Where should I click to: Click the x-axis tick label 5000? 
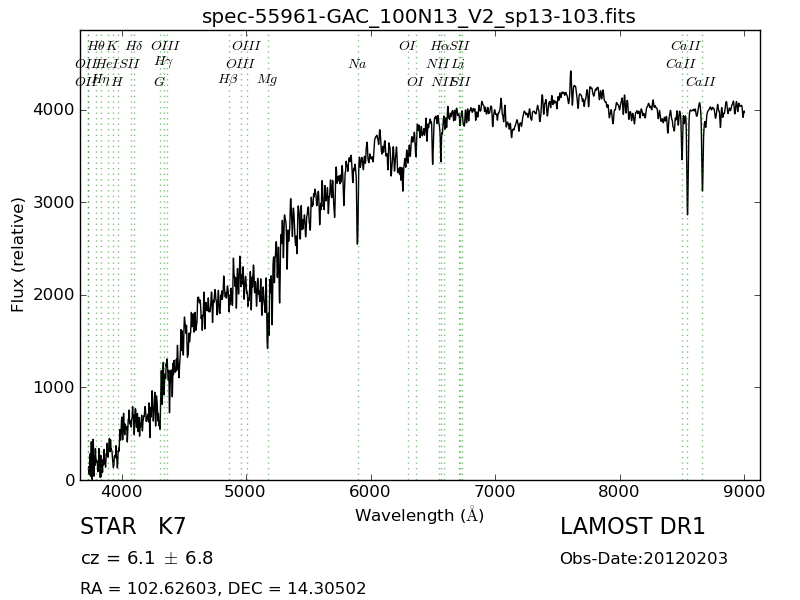(246, 492)
